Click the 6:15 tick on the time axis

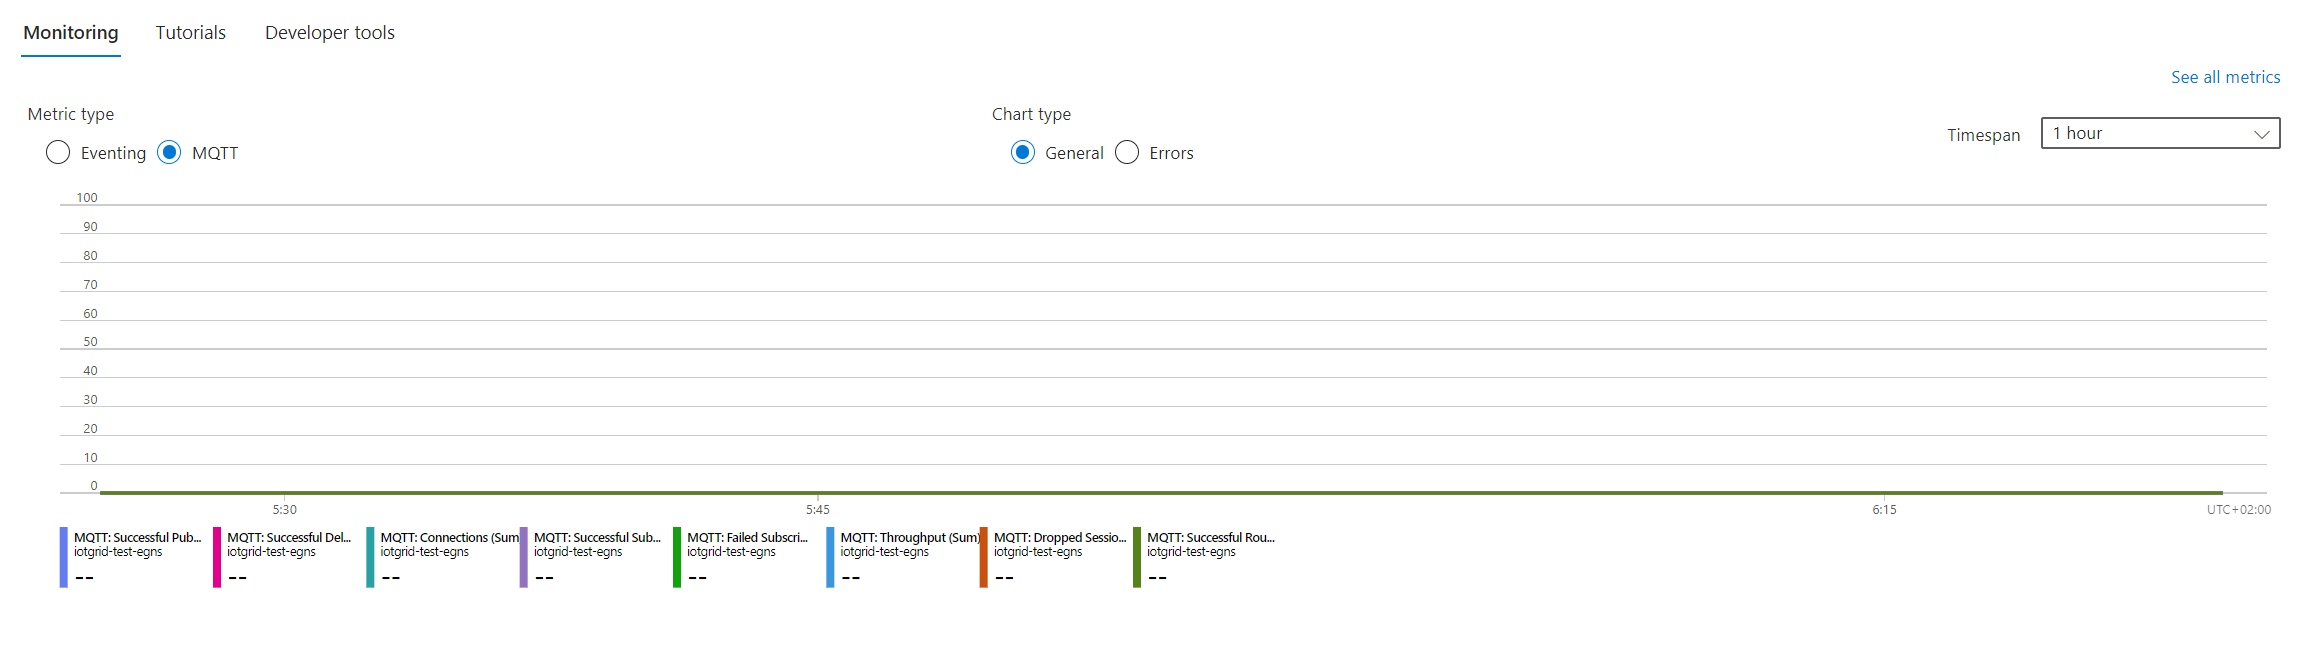point(1884,510)
